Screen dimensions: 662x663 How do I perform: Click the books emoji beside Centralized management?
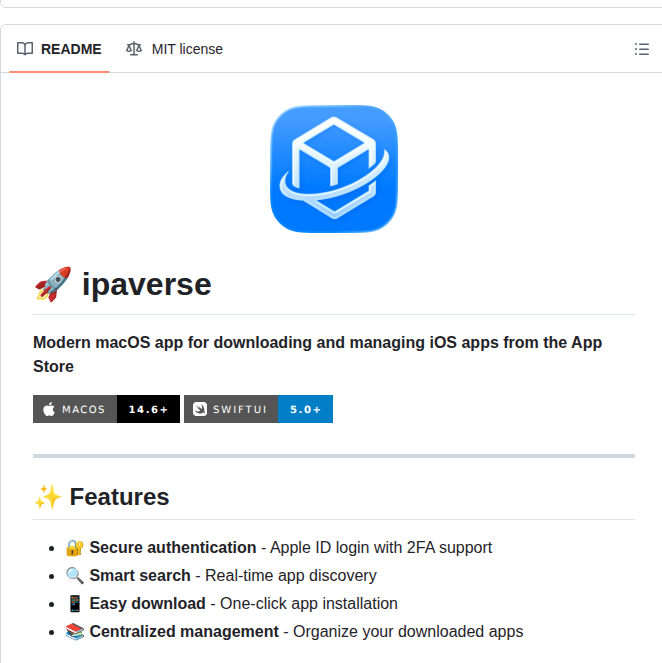(75, 631)
